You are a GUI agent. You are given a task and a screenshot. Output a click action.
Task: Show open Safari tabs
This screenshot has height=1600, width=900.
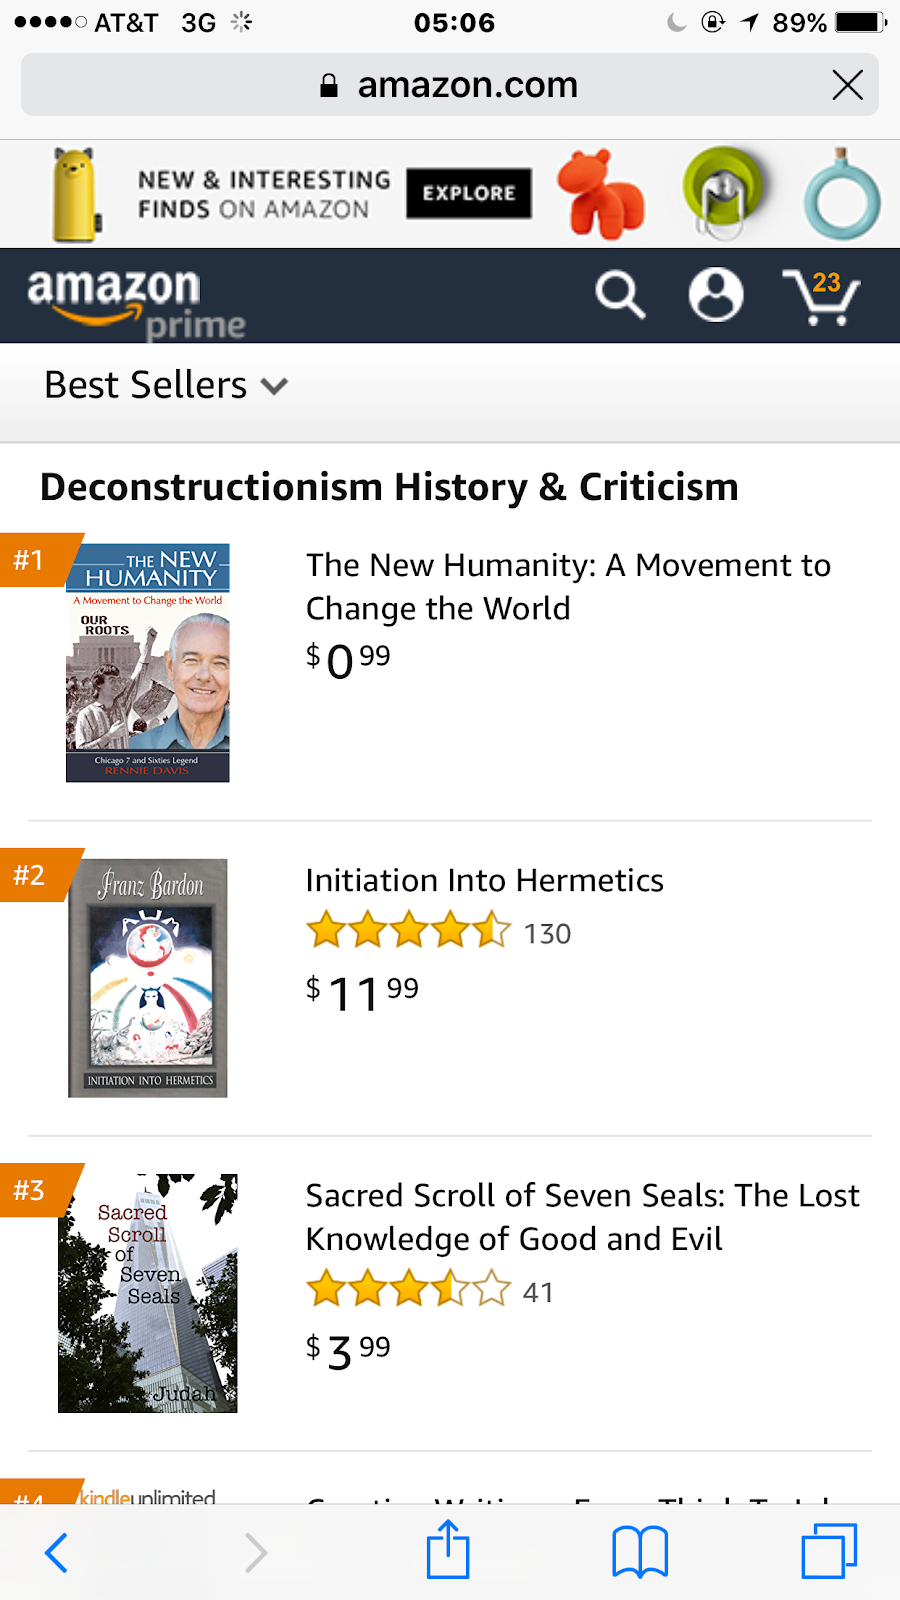click(x=829, y=1551)
